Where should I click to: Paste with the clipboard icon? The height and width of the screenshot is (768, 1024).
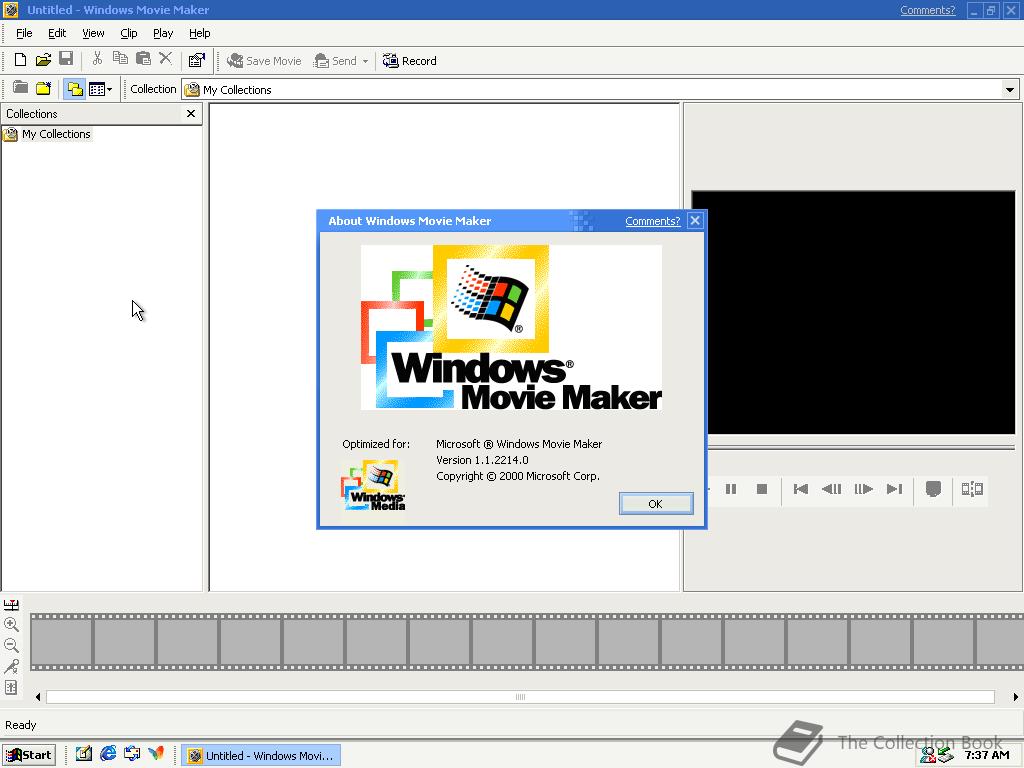(x=143, y=59)
